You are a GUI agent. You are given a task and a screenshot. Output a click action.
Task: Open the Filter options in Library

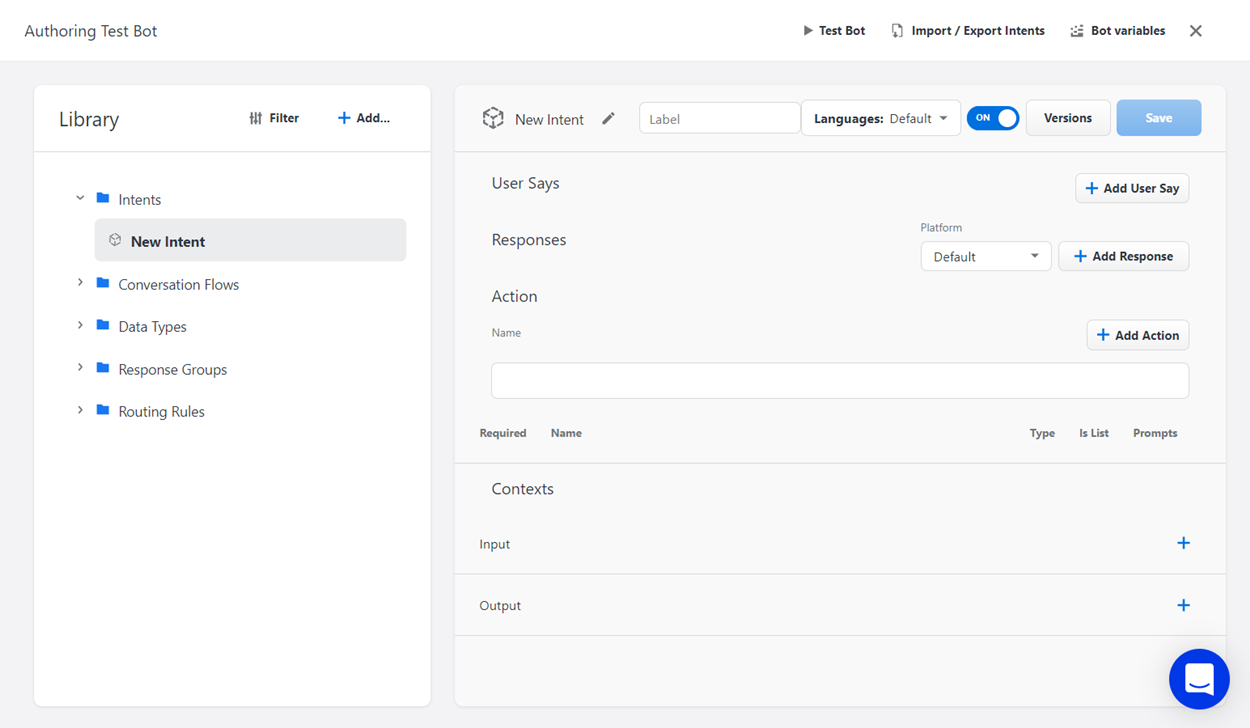pos(274,118)
